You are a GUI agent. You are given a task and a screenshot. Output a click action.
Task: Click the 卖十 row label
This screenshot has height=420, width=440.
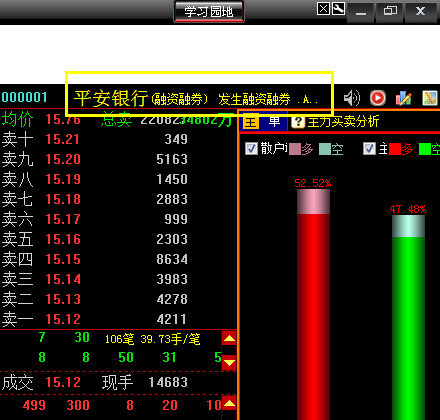tap(17, 139)
